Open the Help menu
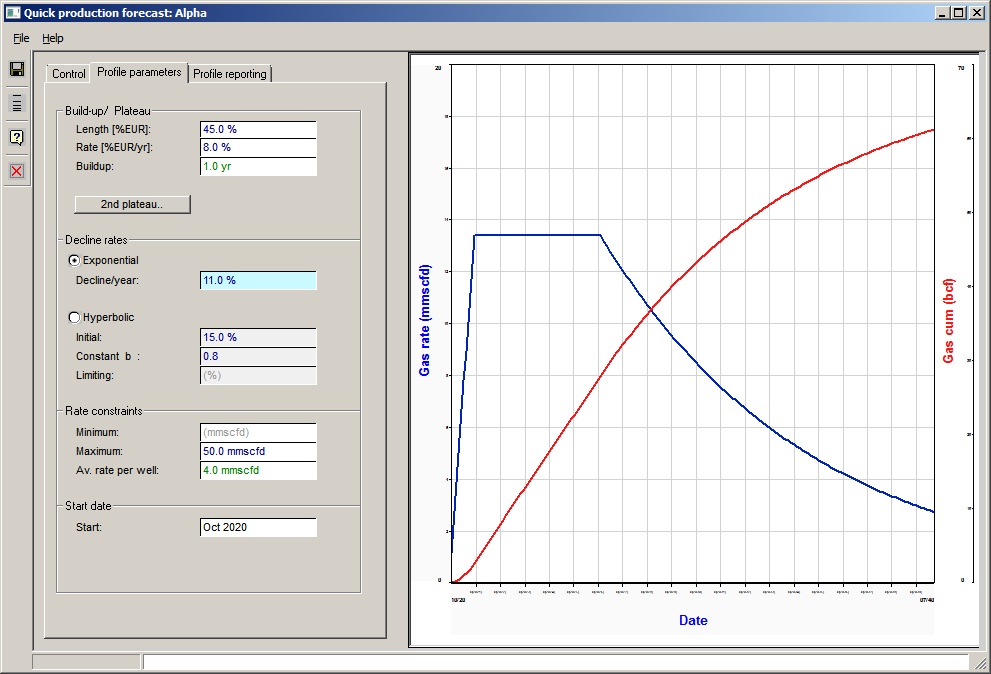 click(52, 38)
